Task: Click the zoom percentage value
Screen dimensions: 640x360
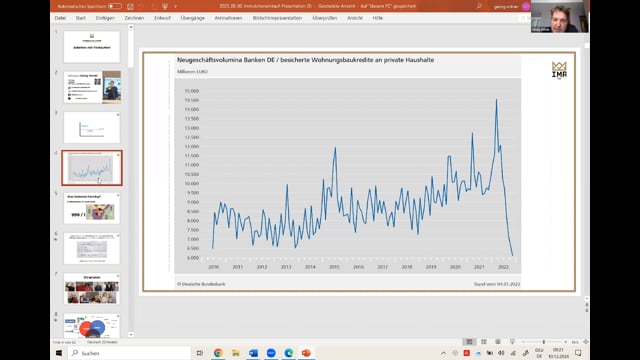Action: tap(575, 342)
